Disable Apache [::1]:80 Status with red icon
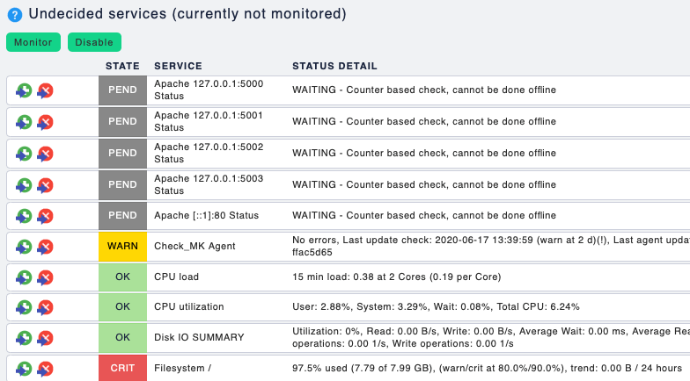The image size is (690, 381). [x=45, y=216]
